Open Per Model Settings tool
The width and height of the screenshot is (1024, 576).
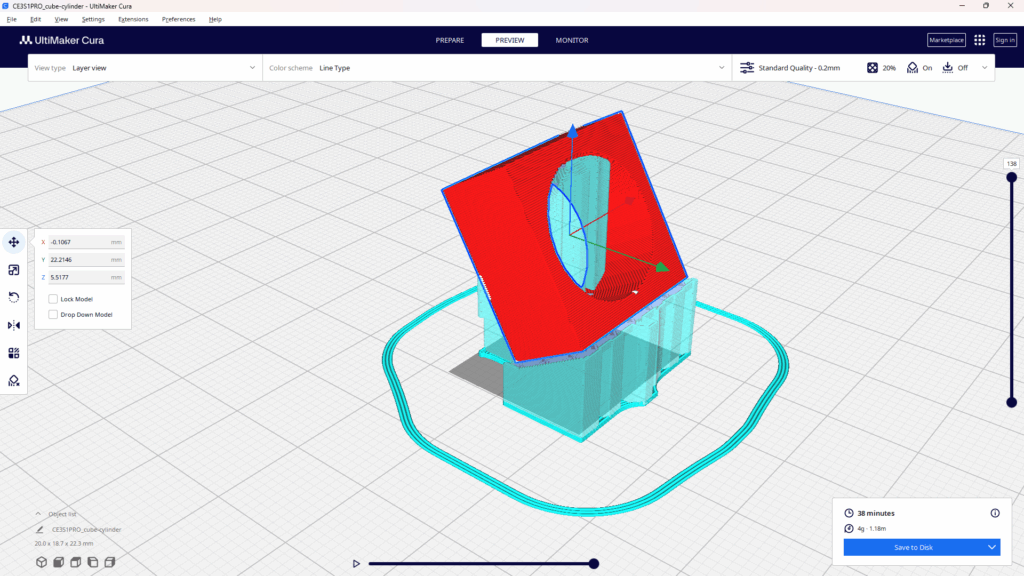14,353
